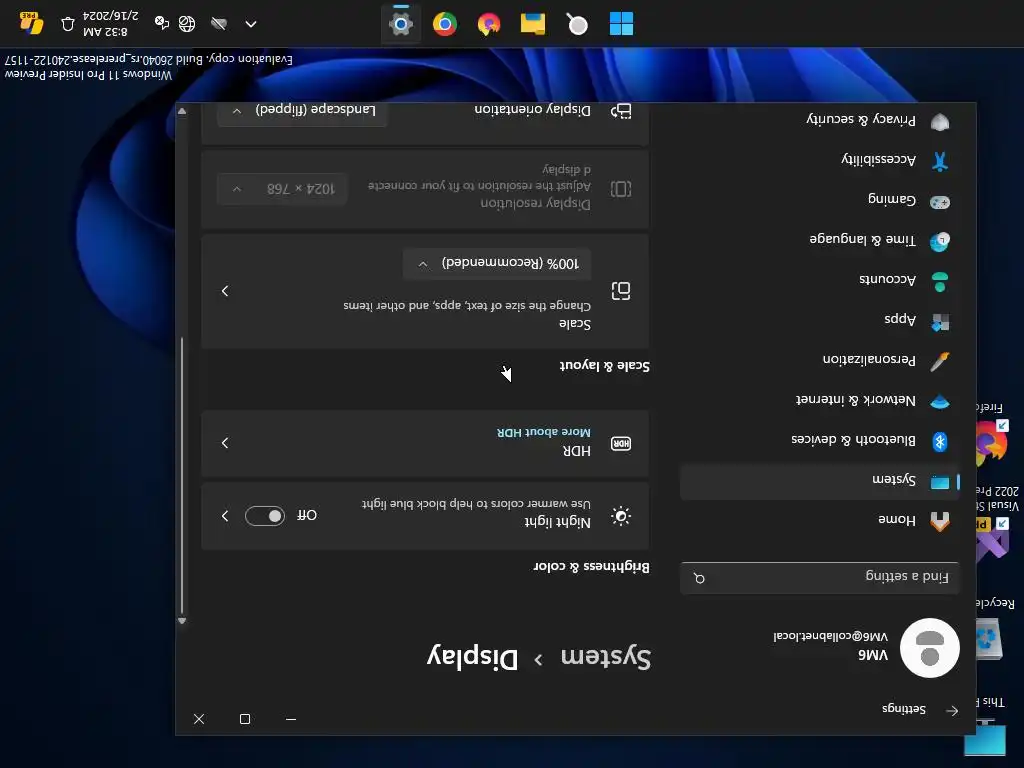Click the search magnifier icon in Find a setting
Screen dimensions: 1024x768
tap(699, 579)
